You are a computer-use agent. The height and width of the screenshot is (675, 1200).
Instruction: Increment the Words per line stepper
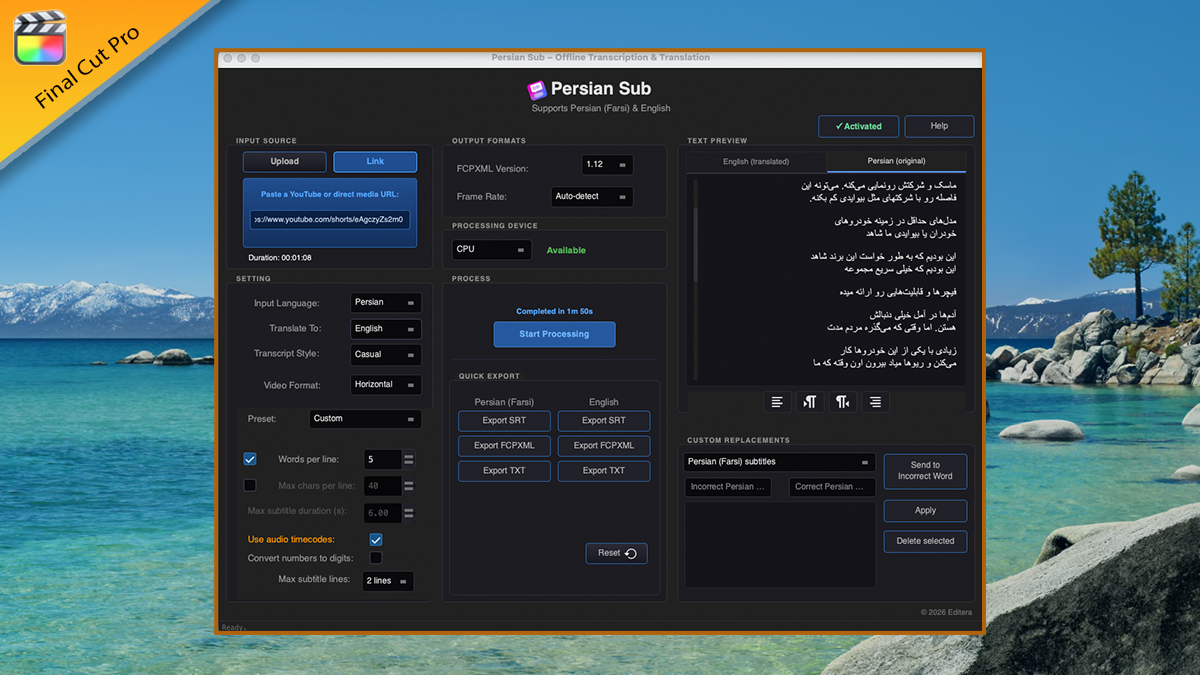(408, 455)
